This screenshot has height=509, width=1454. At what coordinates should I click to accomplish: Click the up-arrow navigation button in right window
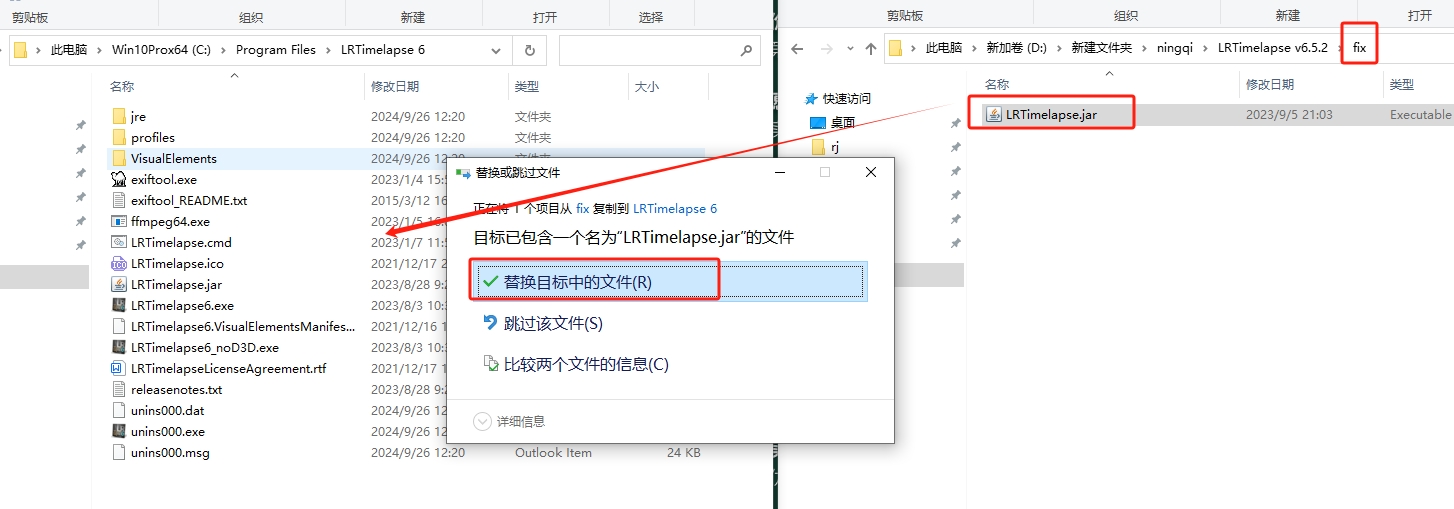click(870, 48)
